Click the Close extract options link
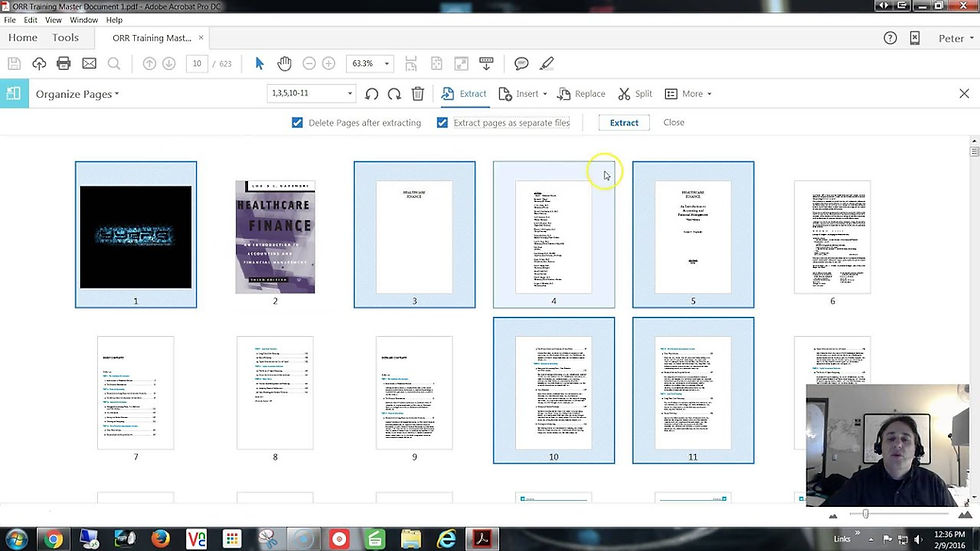This screenshot has height=551, width=980. tap(674, 122)
